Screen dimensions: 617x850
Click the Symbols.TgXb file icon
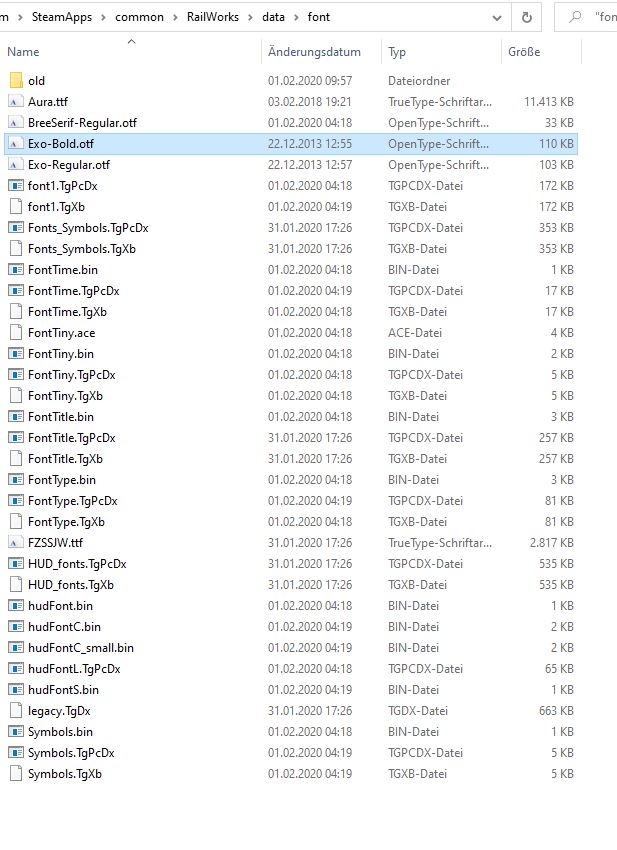click(x=16, y=774)
